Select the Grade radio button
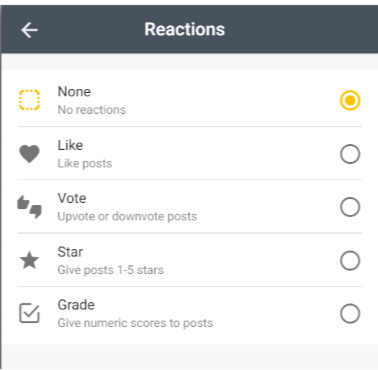This screenshot has height=370, width=378. [350, 314]
